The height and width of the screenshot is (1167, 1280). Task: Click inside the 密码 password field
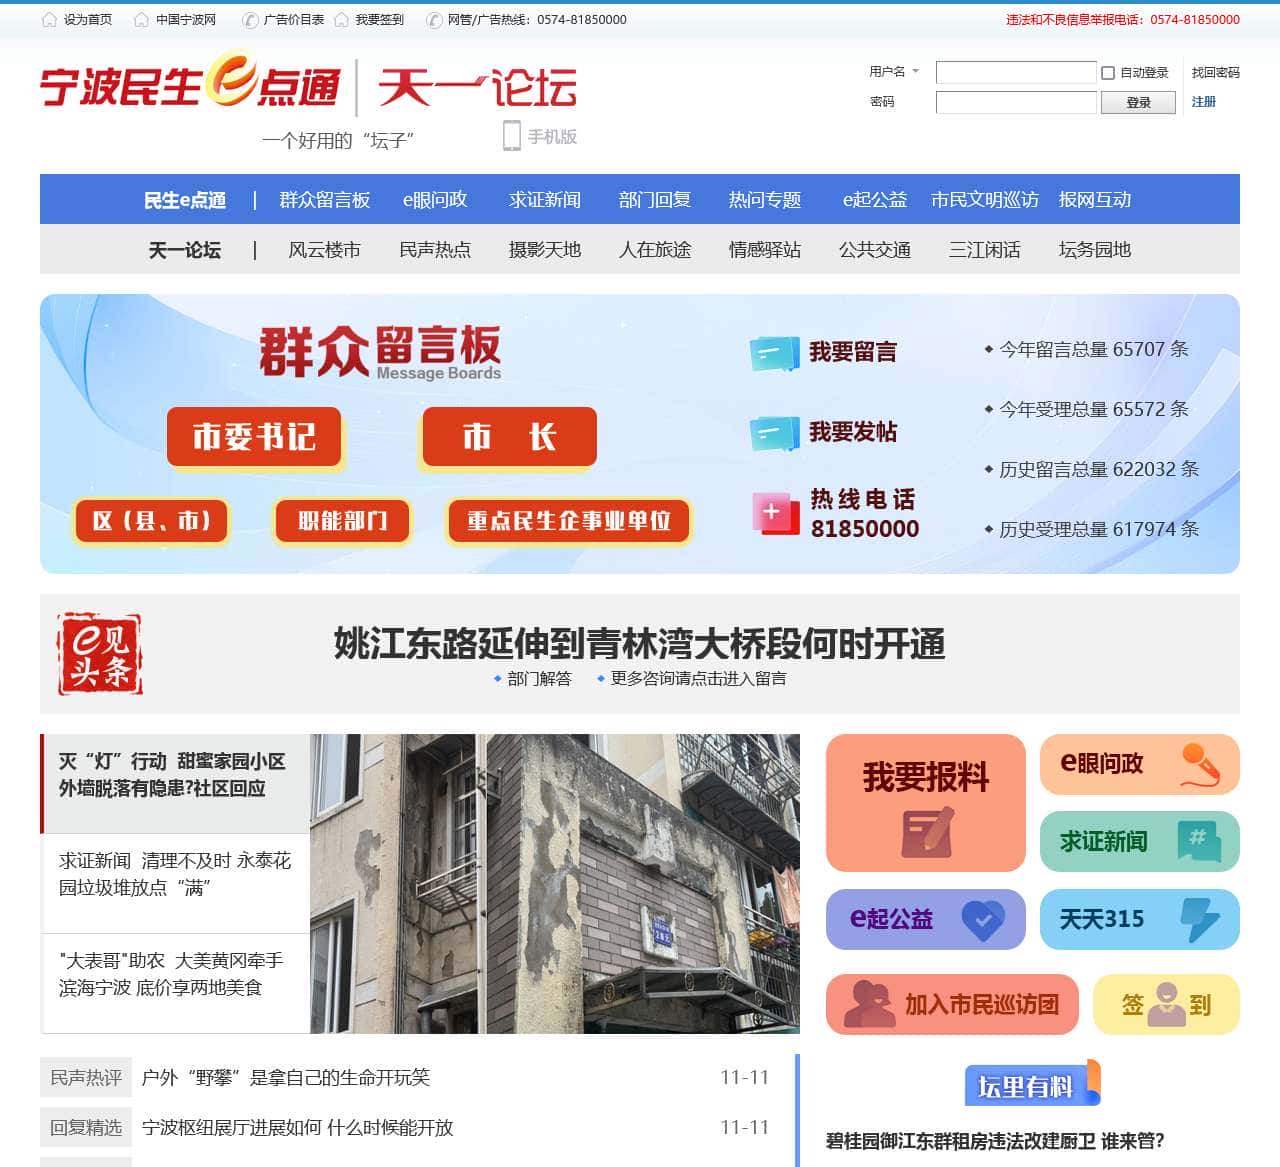pyautogui.click(x=1015, y=102)
